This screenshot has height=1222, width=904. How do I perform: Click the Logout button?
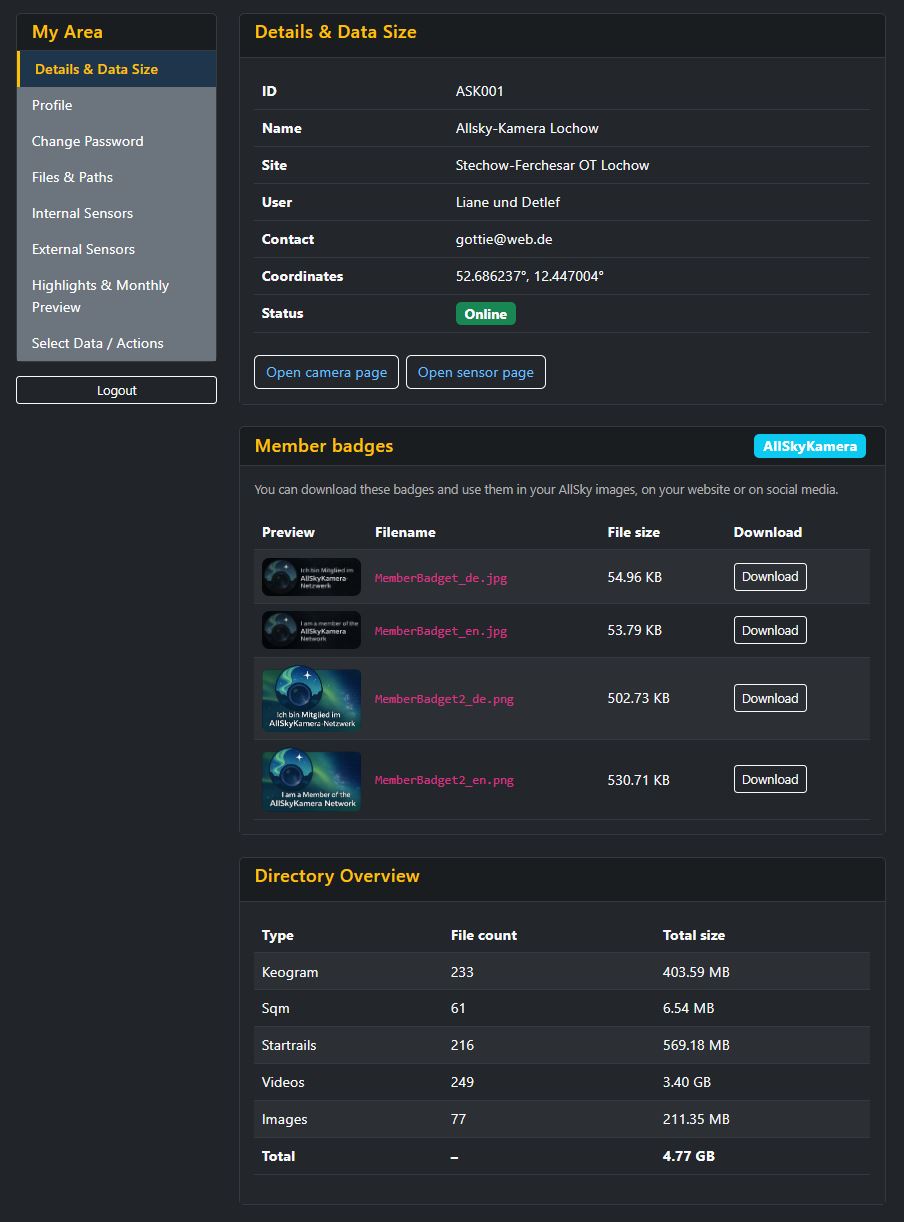tap(116, 390)
